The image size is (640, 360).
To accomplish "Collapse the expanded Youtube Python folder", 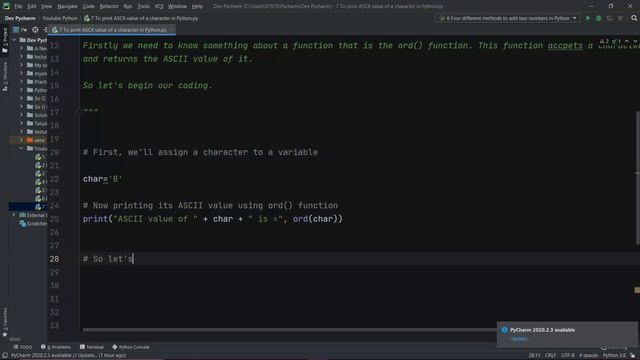I will click(22, 148).
